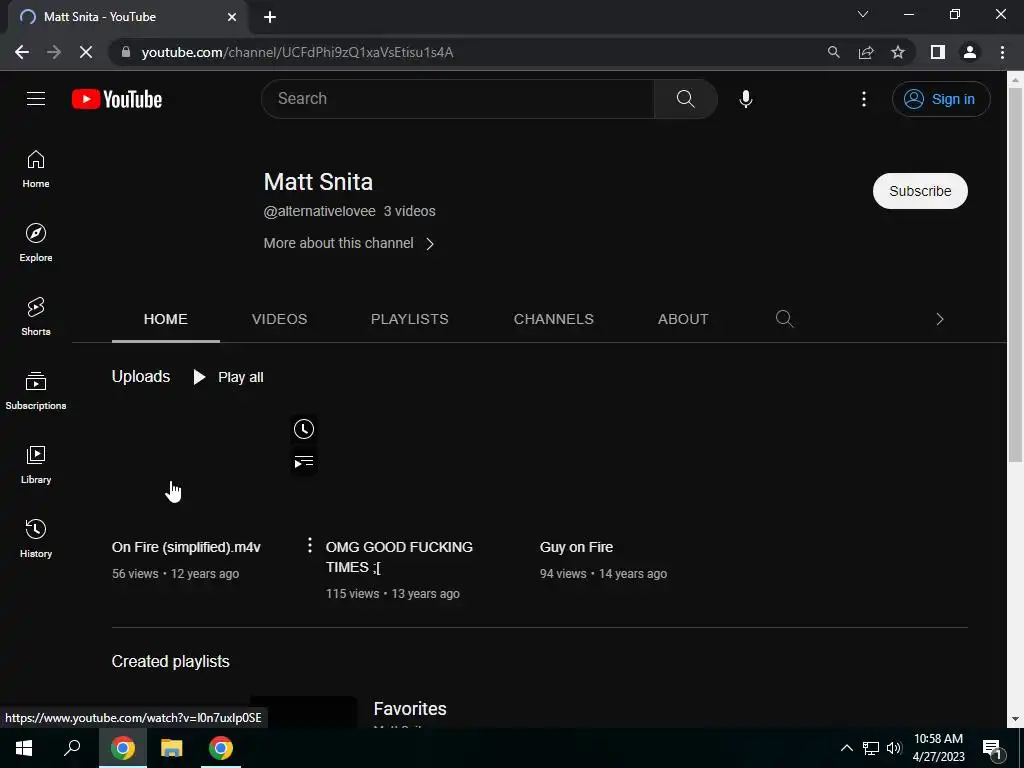This screenshot has height=768, width=1024.
Task: Open File Explorer from the taskbar
Action: [171, 748]
